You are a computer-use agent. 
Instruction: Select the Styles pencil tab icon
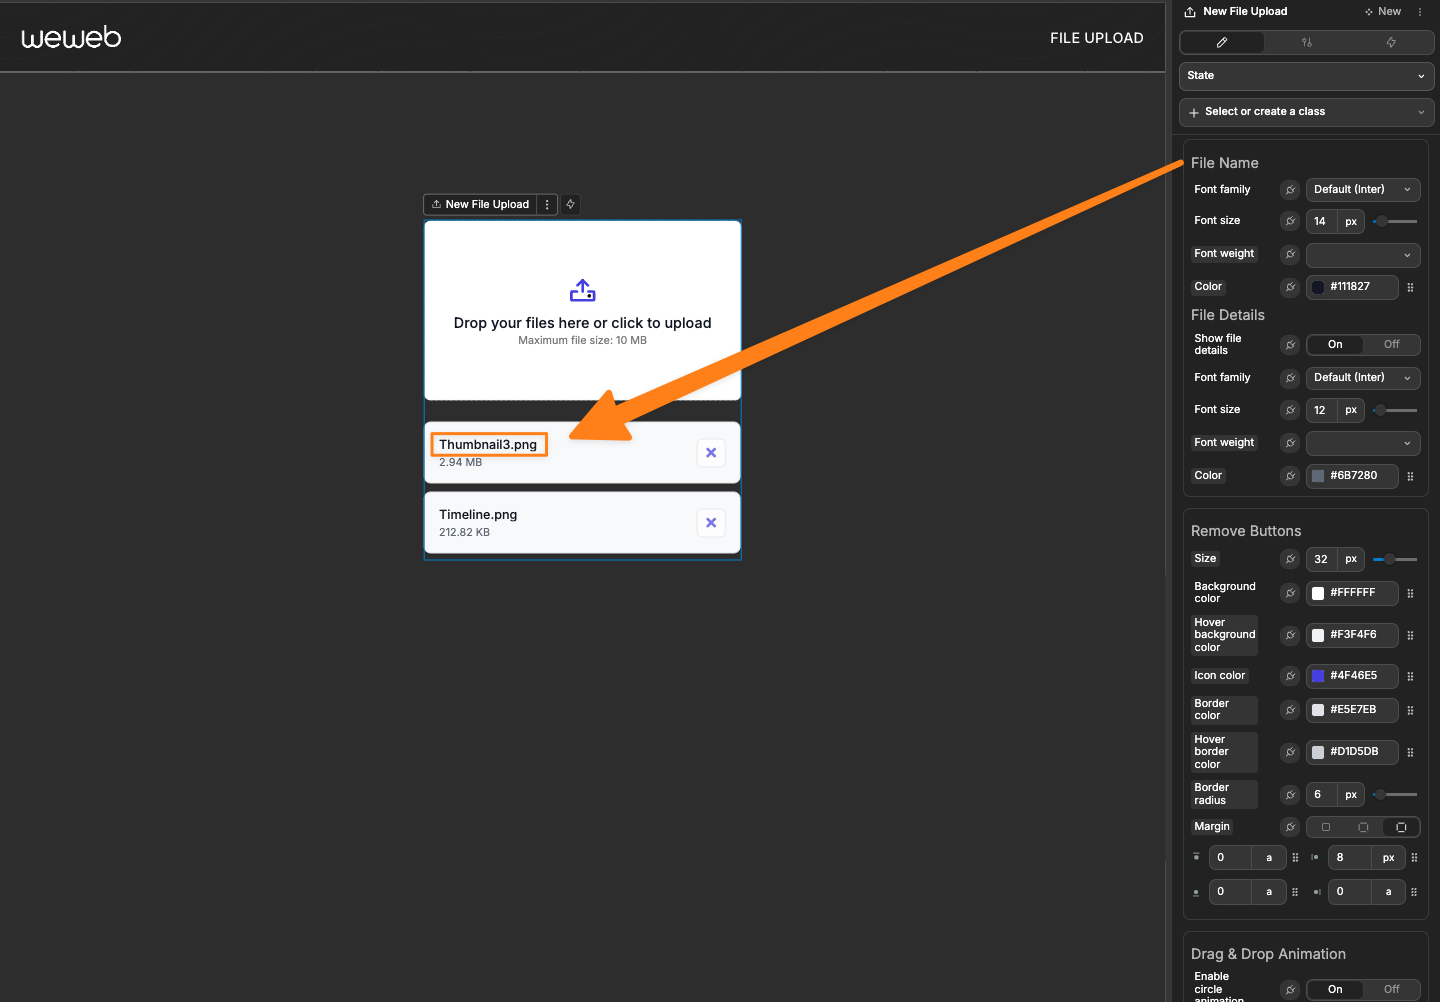pos(1222,42)
